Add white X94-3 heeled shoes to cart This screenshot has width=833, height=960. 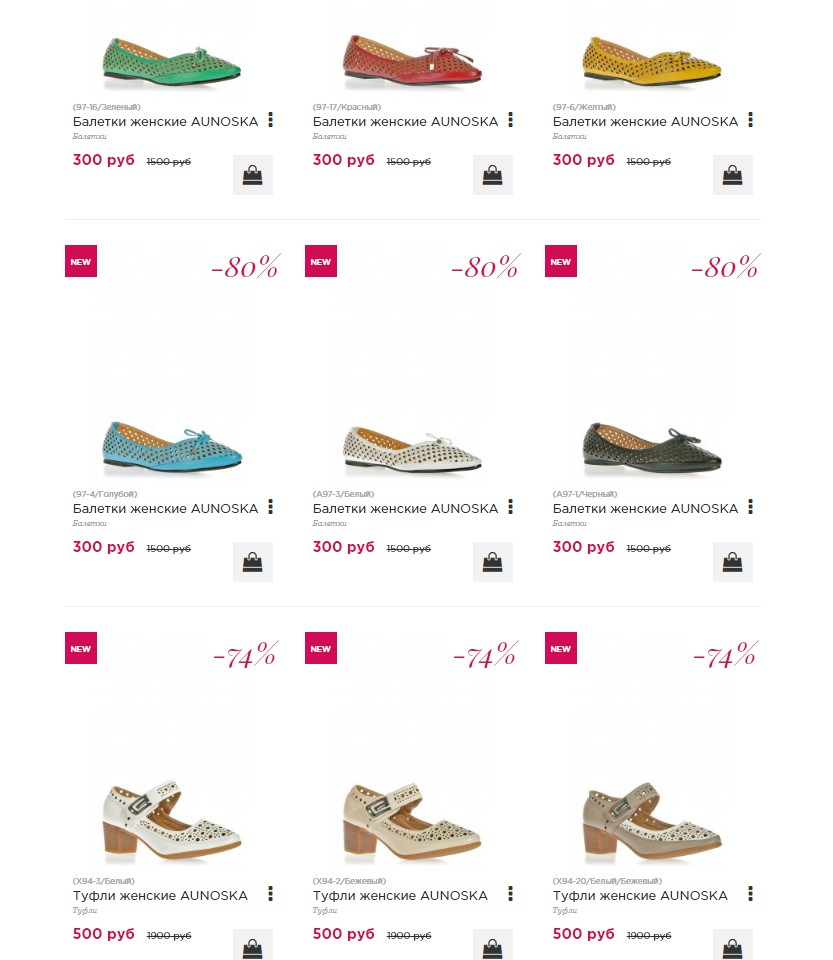coord(253,945)
